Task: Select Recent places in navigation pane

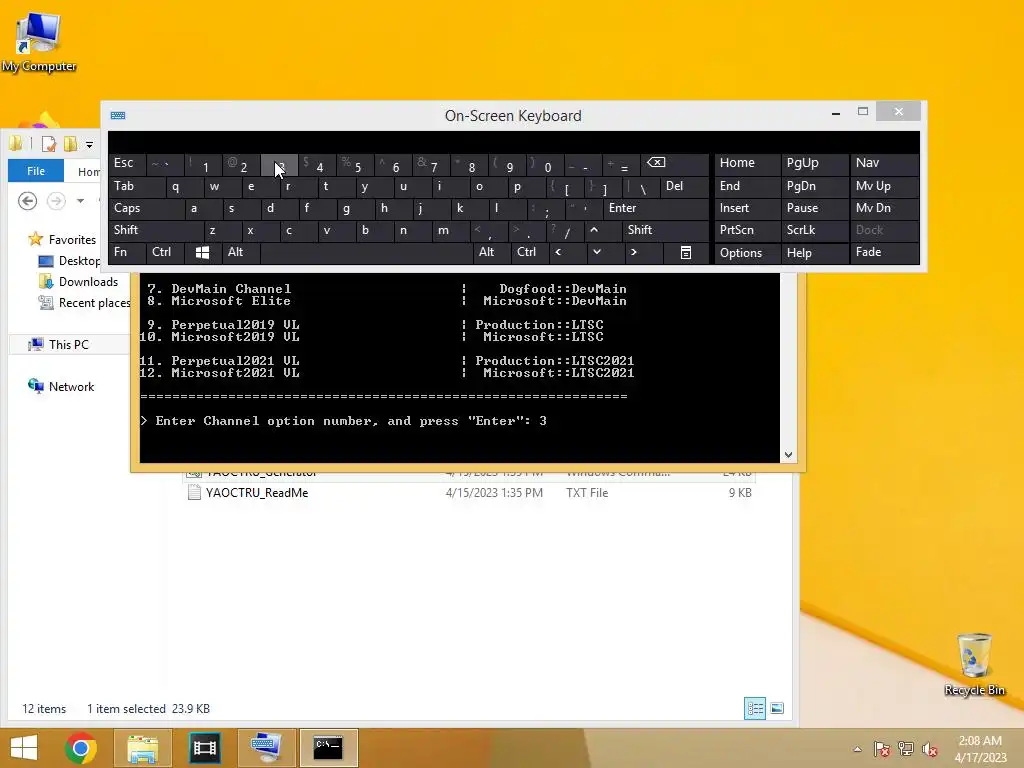Action: pos(84,303)
